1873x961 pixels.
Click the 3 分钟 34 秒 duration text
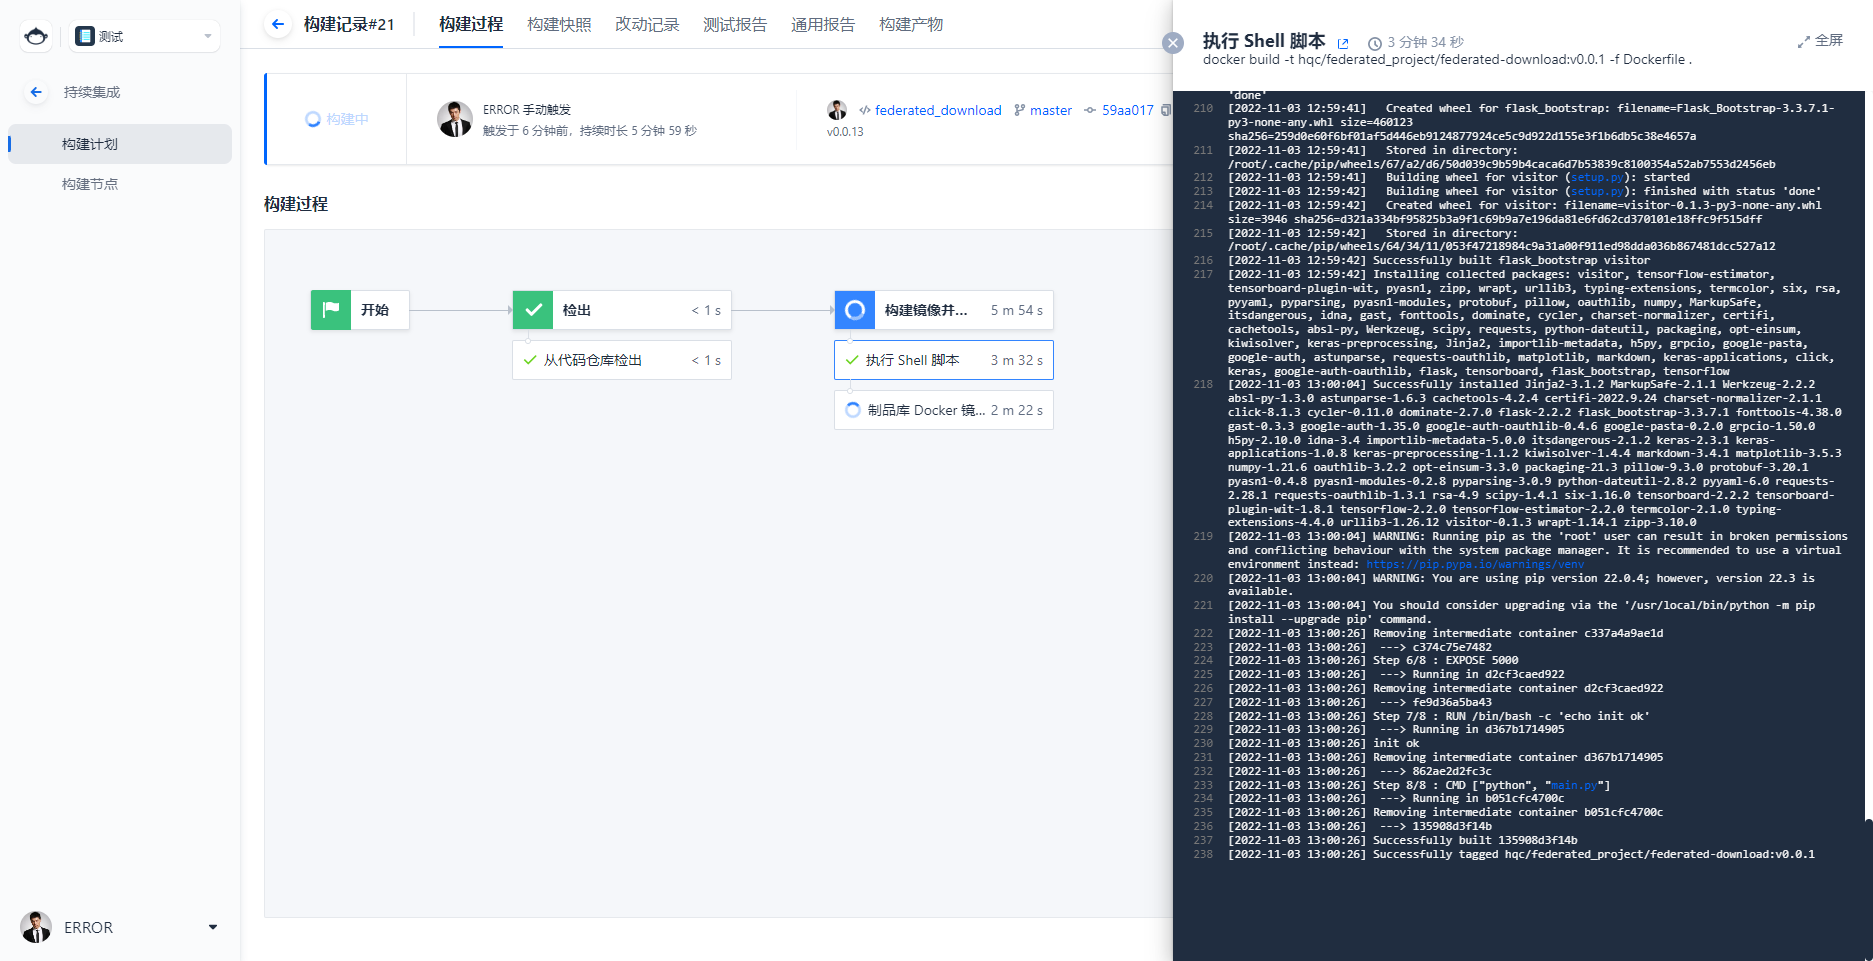pyautogui.click(x=1425, y=42)
